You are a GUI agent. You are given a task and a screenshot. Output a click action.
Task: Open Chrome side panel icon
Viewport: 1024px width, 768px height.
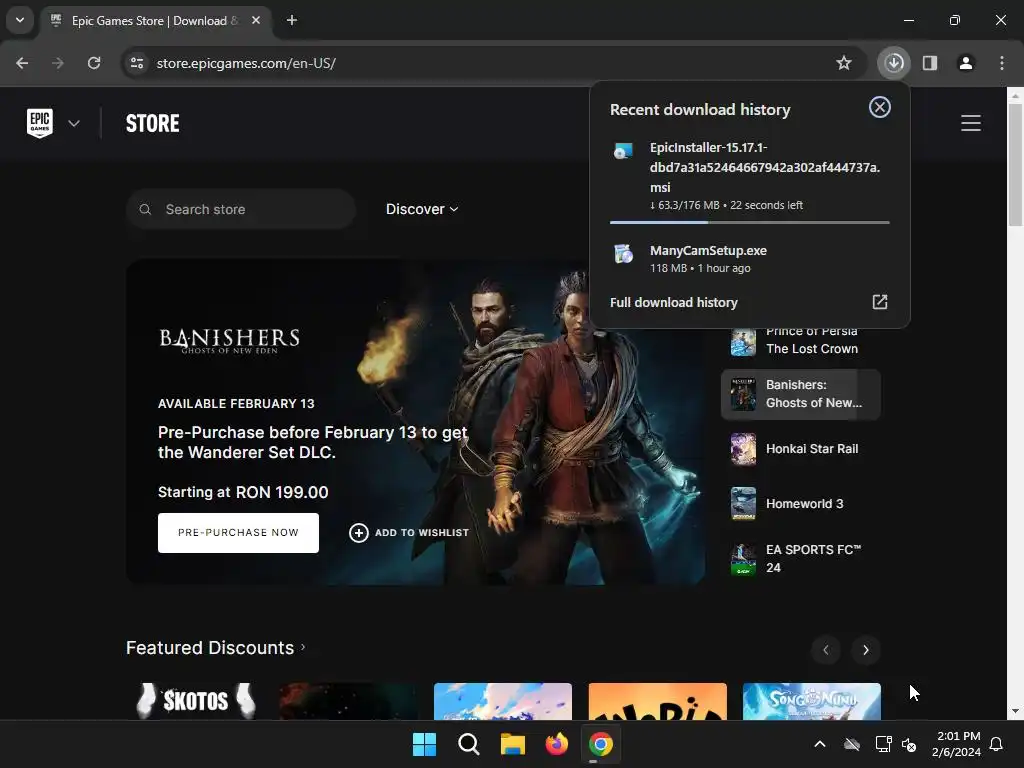(930, 63)
